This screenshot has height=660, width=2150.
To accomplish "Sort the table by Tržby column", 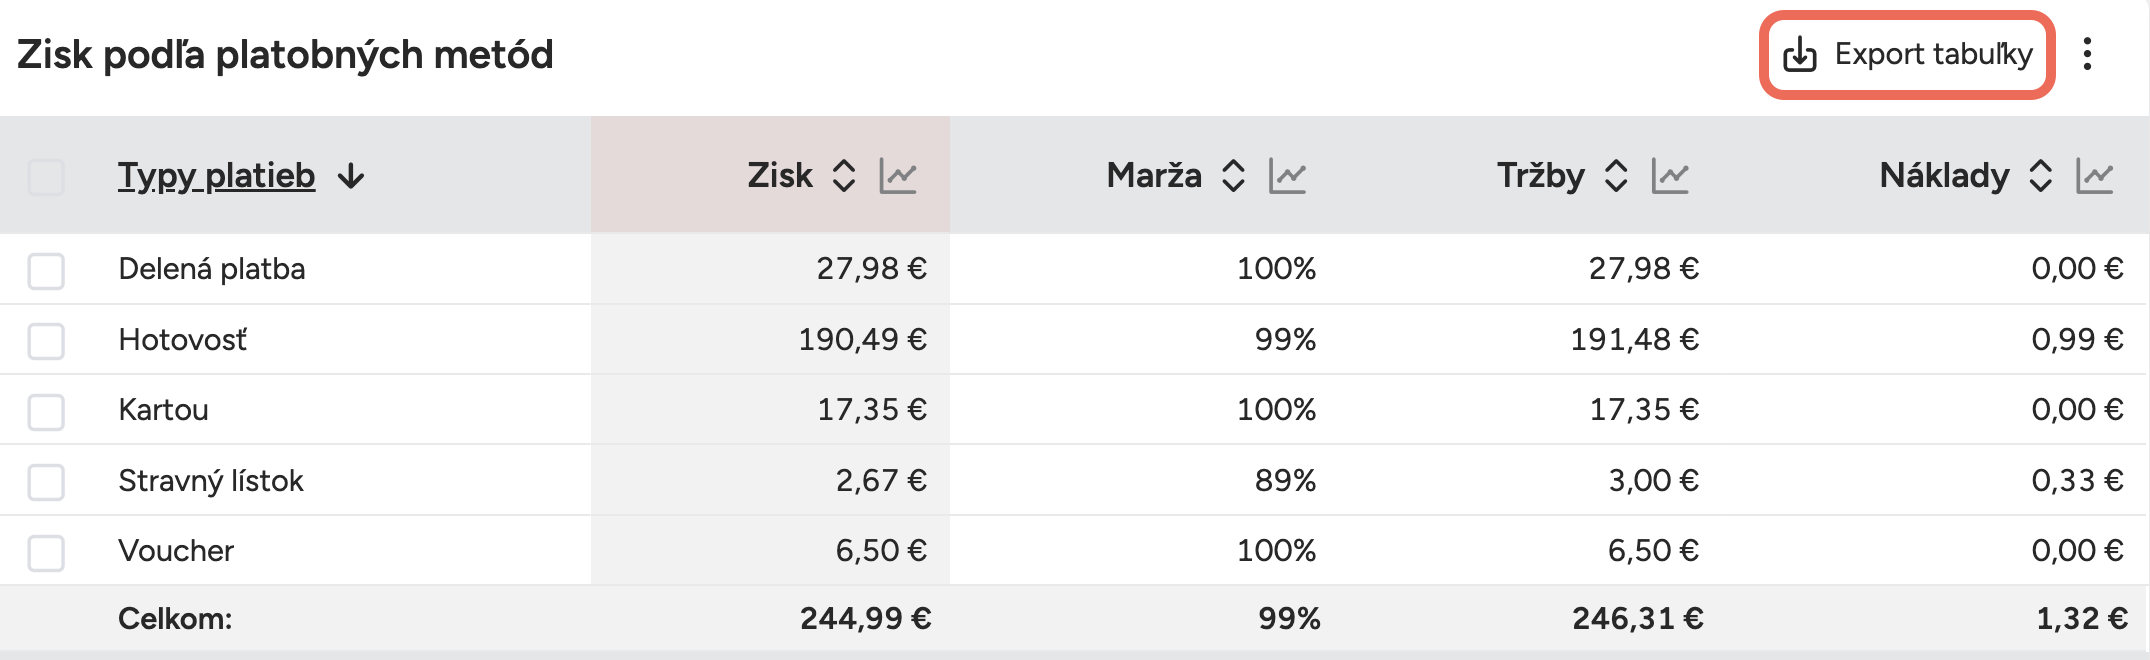I will point(1618,175).
